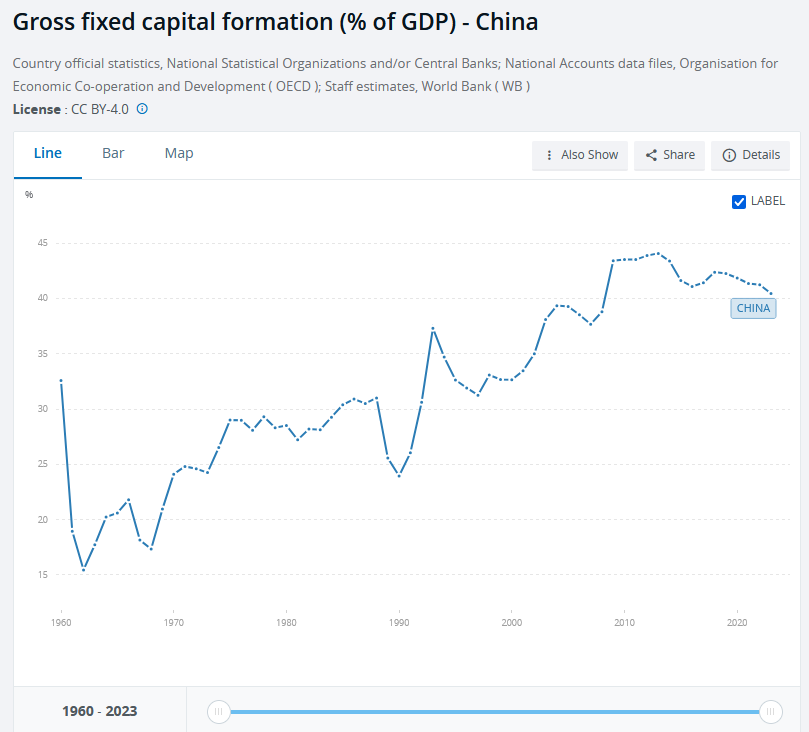The image size is (809, 732).
Task: Click the 1960 - 2023 range display
Action: click(99, 711)
